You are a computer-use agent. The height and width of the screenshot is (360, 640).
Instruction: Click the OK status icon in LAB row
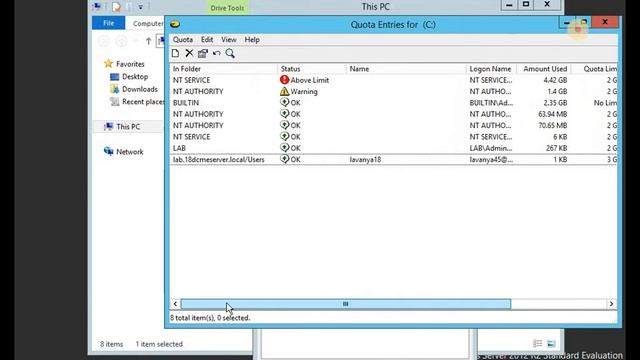[284, 147]
